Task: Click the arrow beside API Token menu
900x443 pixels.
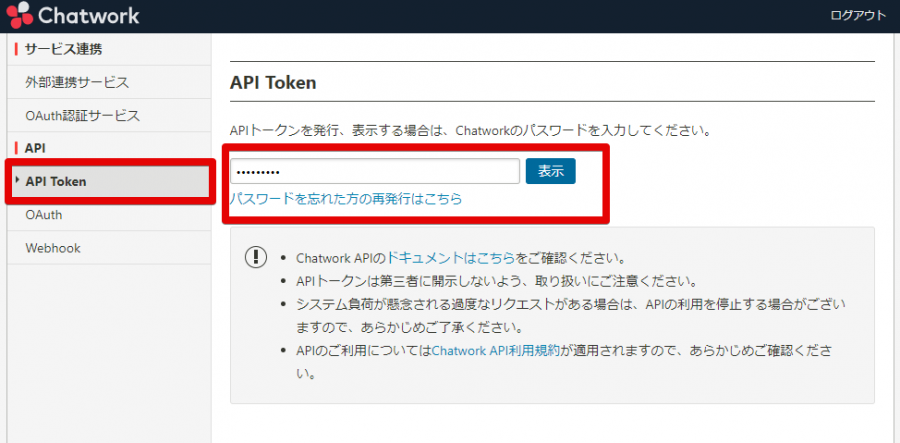Action: pyautogui.click(x=18, y=181)
